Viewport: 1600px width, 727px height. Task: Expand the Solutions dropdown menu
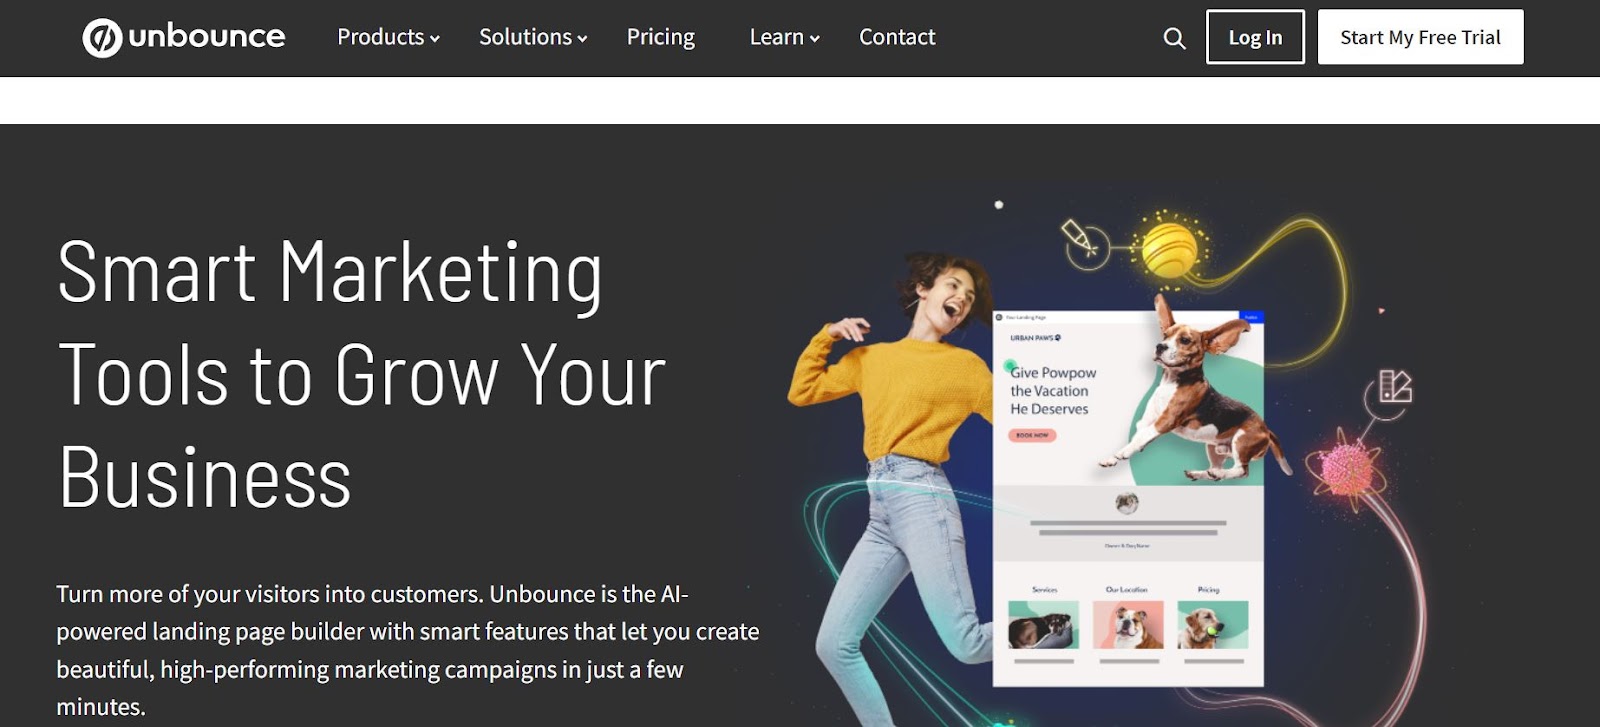click(533, 37)
